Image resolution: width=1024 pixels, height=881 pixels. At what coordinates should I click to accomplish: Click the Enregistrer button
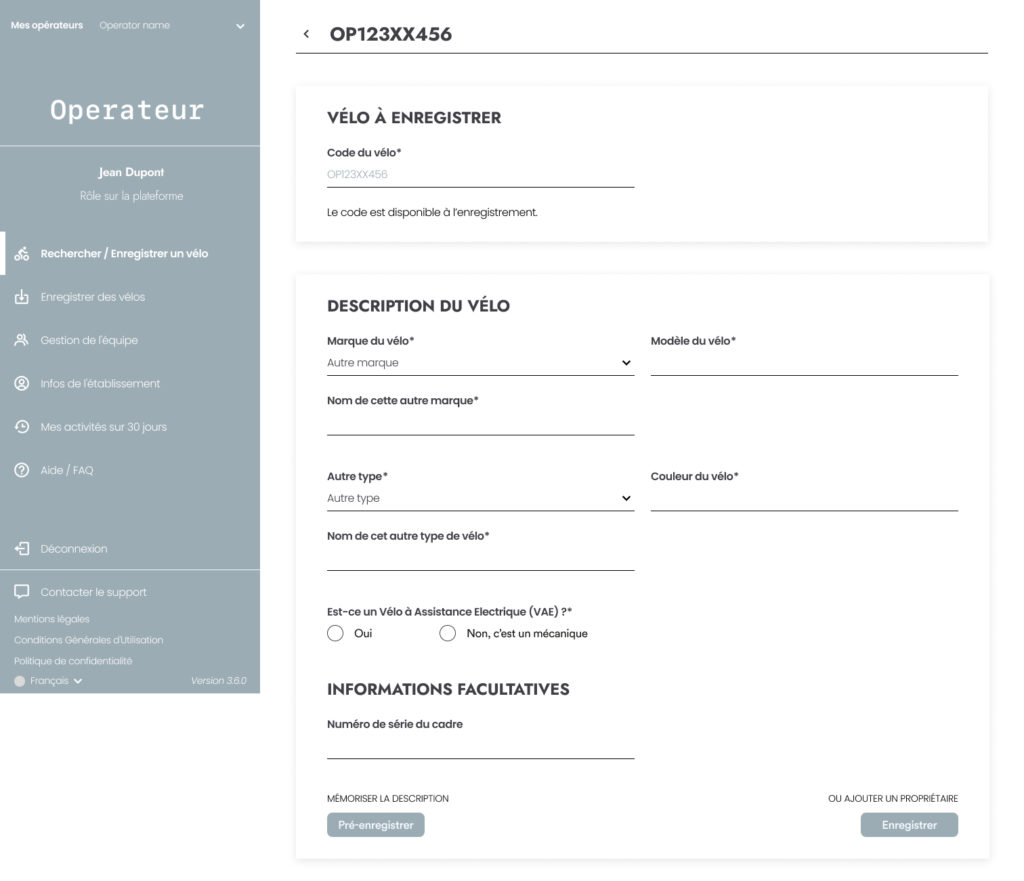(x=909, y=825)
